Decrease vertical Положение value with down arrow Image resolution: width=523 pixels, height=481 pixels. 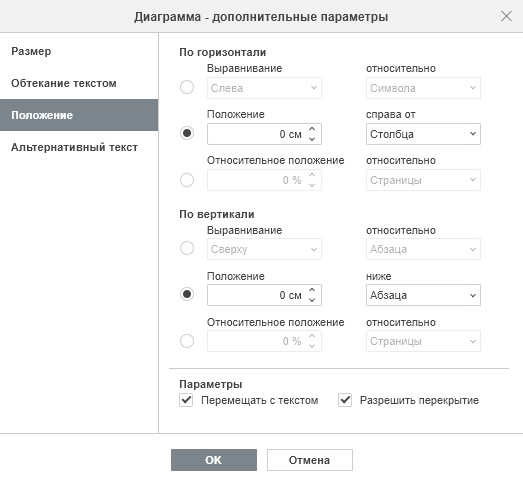312,300
